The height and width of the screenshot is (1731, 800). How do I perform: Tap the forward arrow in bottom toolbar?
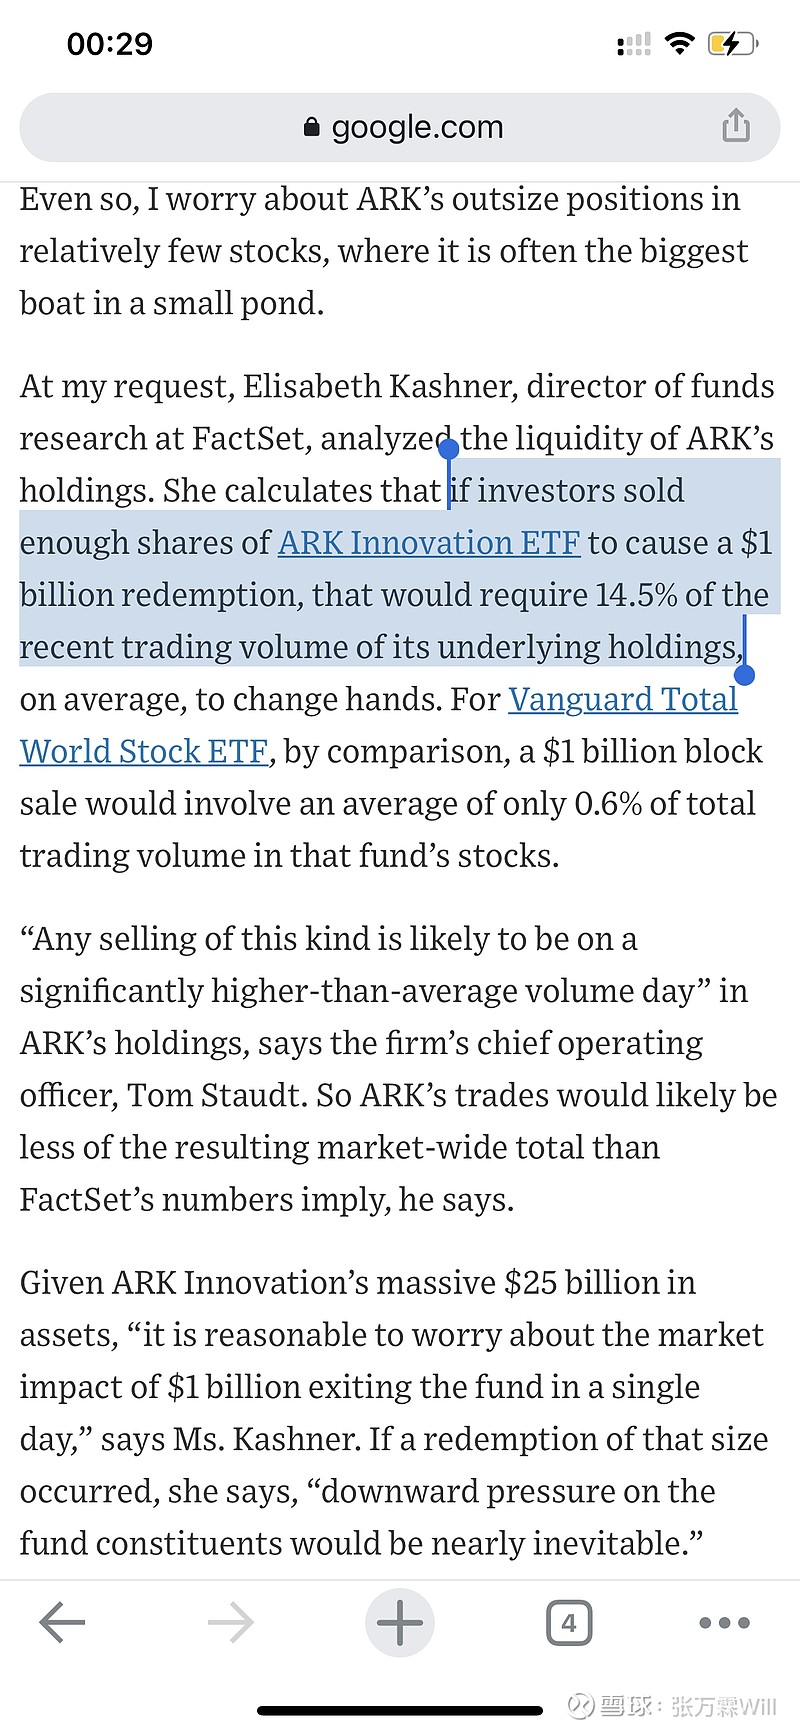click(x=231, y=1622)
